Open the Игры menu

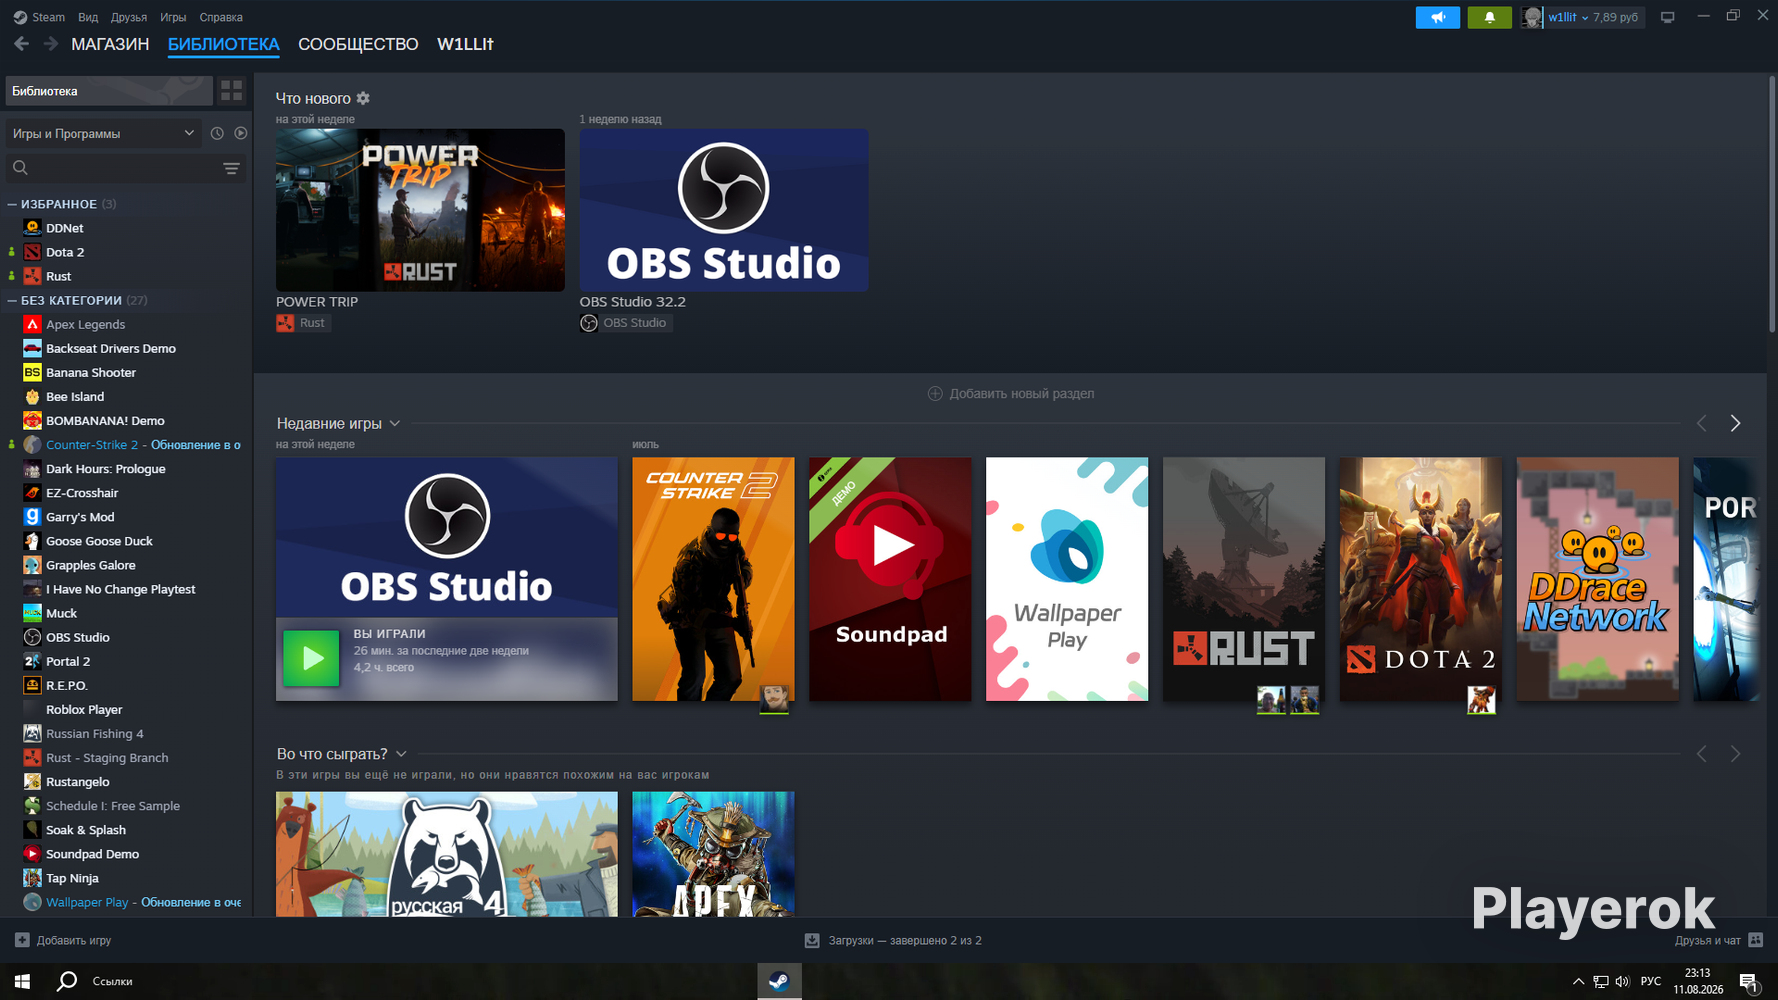pos(173,17)
